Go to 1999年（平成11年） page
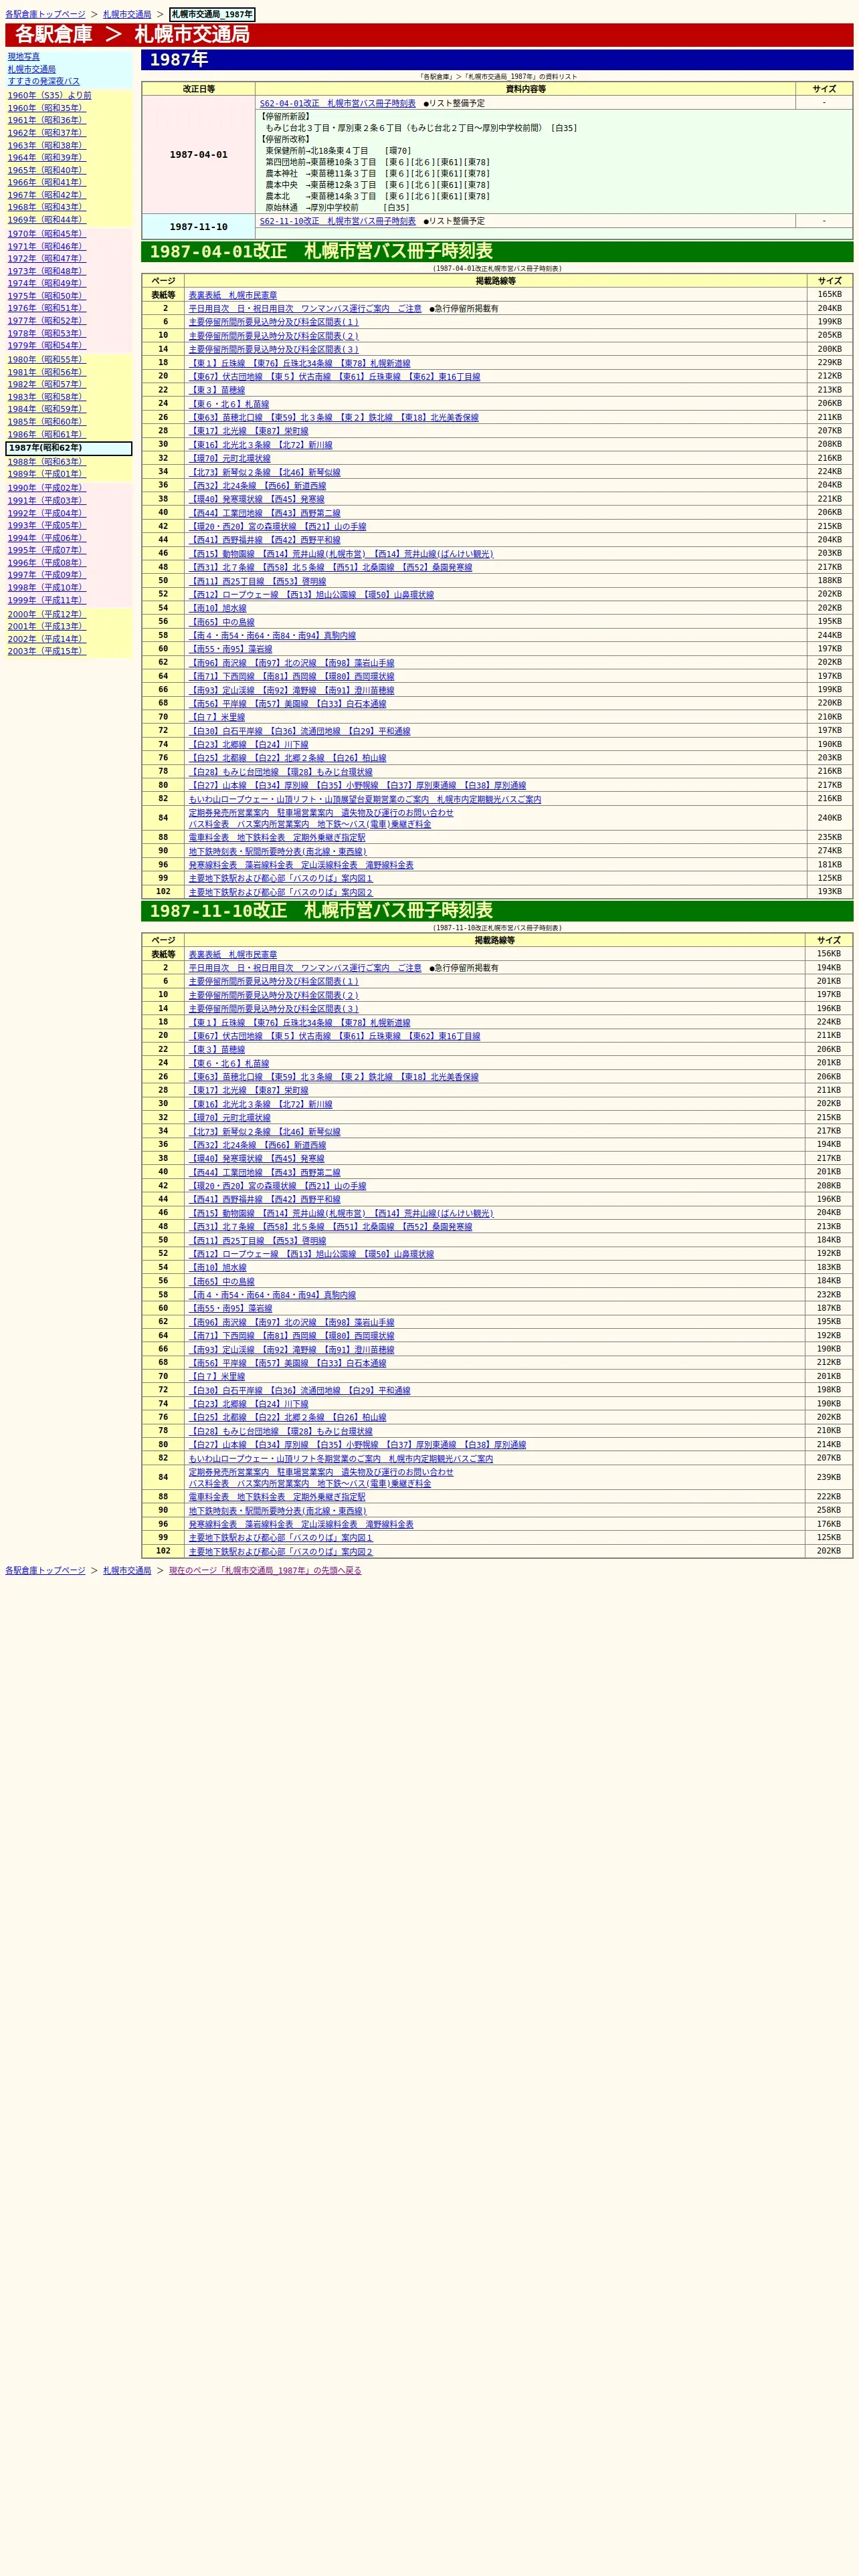The height and width of the screenshot is (2576, 859). click(47, 601)
